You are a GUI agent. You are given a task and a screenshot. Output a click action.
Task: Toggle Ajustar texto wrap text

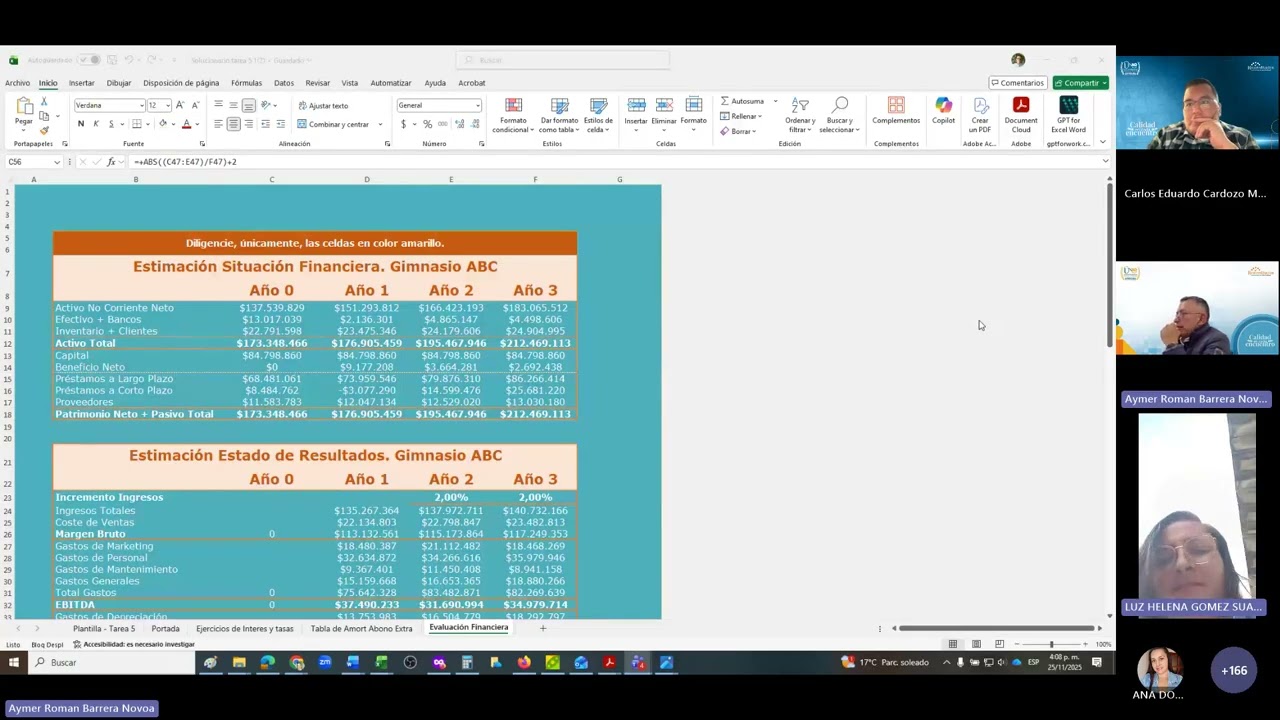(323, 105)
